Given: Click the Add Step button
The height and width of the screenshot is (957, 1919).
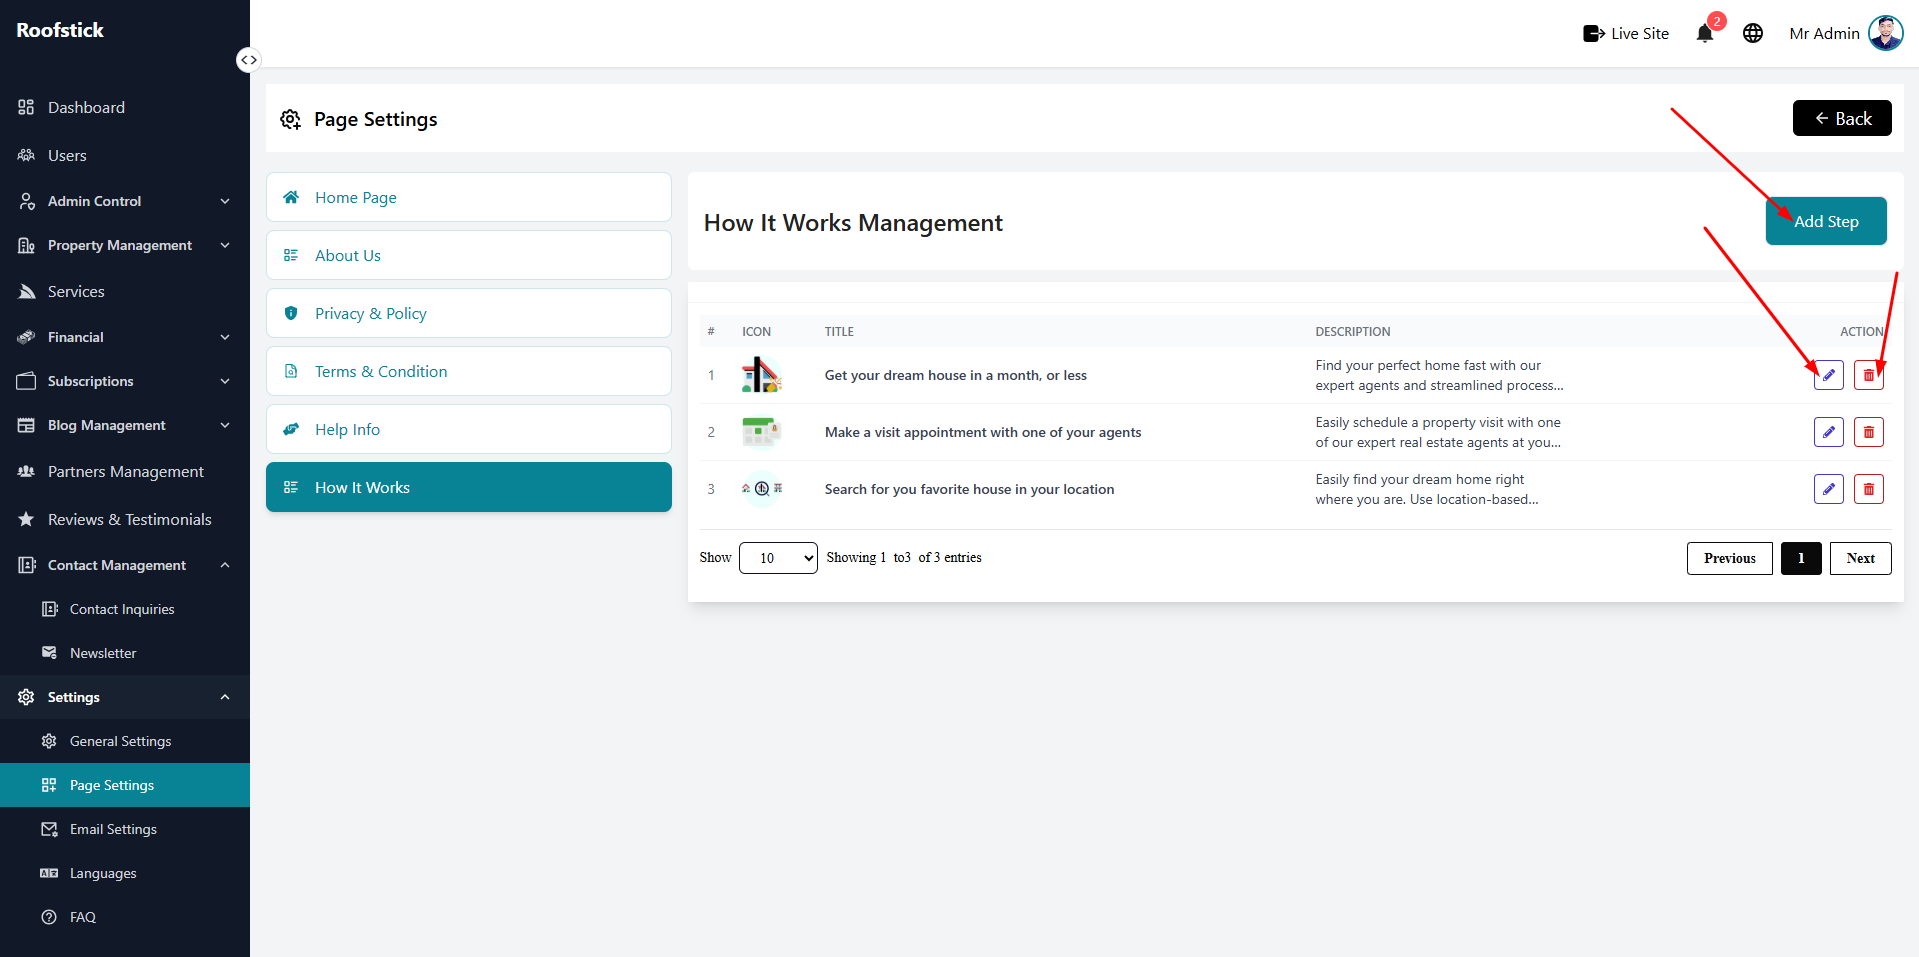Looking at the screenshot, I should (x=1826, y=221).
